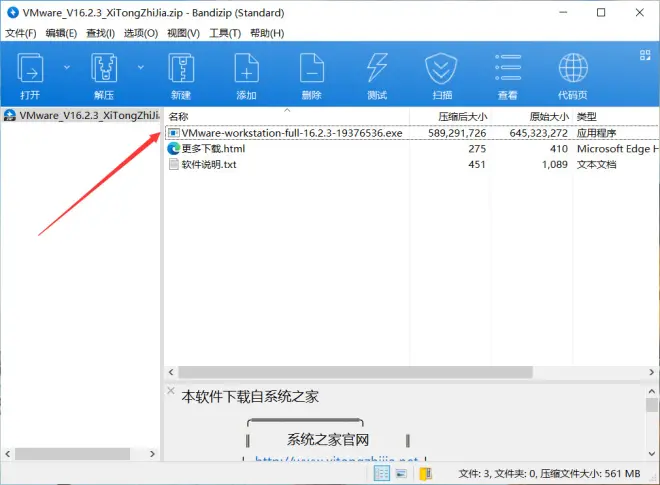Open the 编辑(E) menu
Image resolution: width=660 pixels, height=485 pixels.
coord(61,33)
